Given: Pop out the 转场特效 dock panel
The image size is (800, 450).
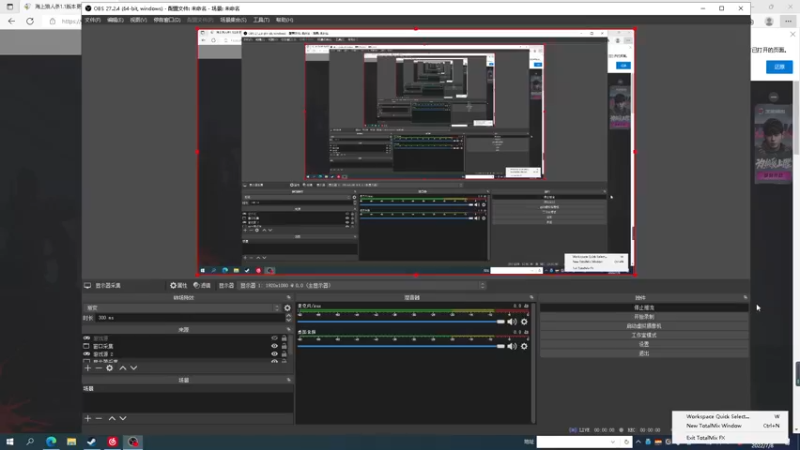Looking at the screenshot, I should pos(289,297).
